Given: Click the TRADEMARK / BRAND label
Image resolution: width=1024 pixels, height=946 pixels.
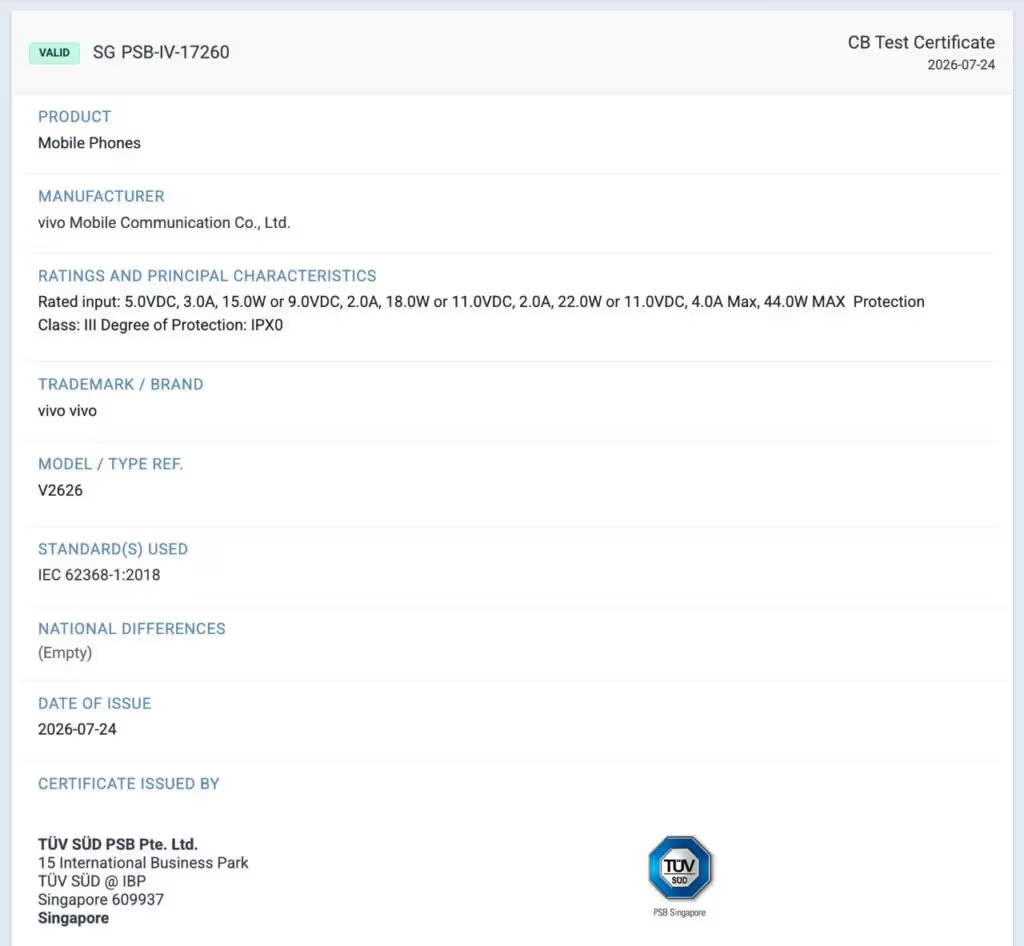Looking at the screenshot, I should click(x=120, y=385).
